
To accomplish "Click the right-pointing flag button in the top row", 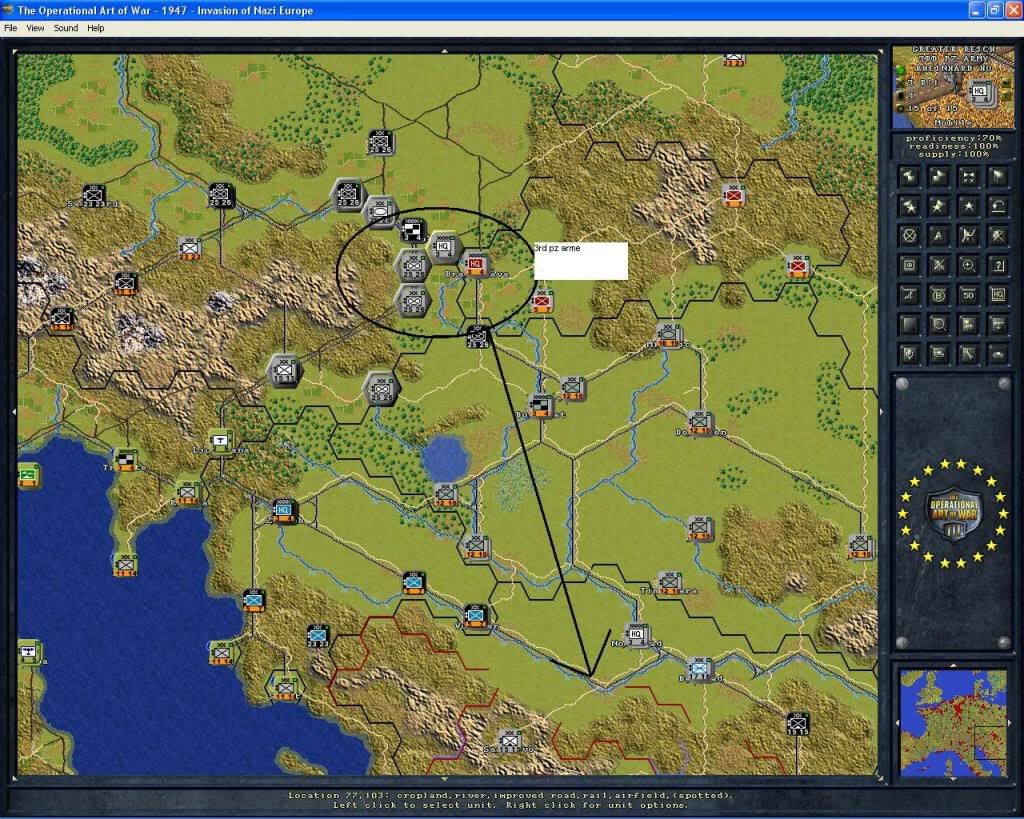I will click(x=938, y=176).
